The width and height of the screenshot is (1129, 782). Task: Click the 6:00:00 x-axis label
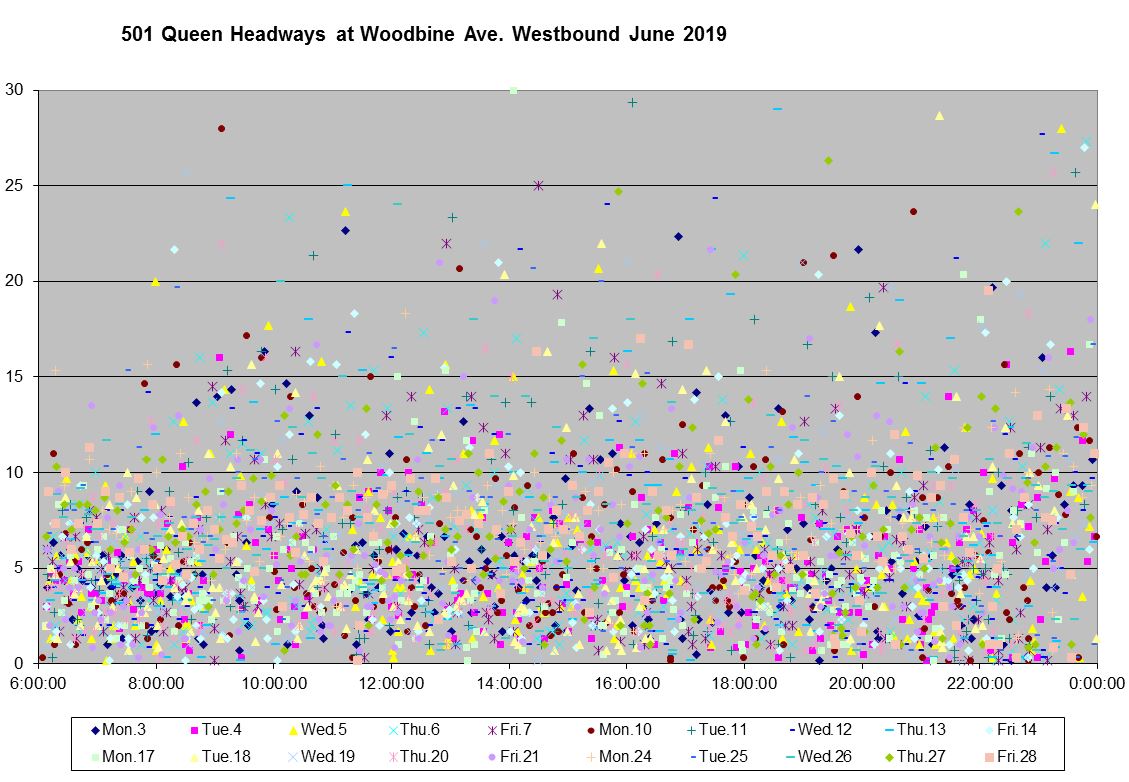(40, 684)
